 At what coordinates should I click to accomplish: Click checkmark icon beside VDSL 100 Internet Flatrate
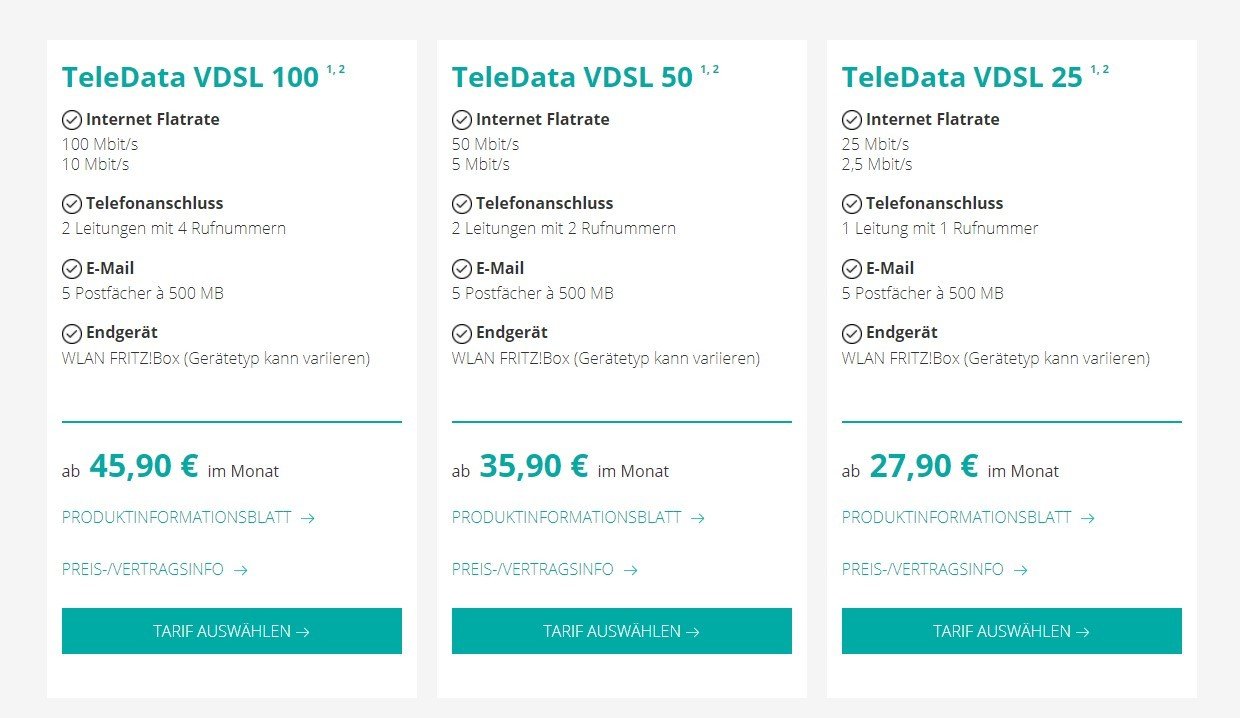[x=72, y=120]
